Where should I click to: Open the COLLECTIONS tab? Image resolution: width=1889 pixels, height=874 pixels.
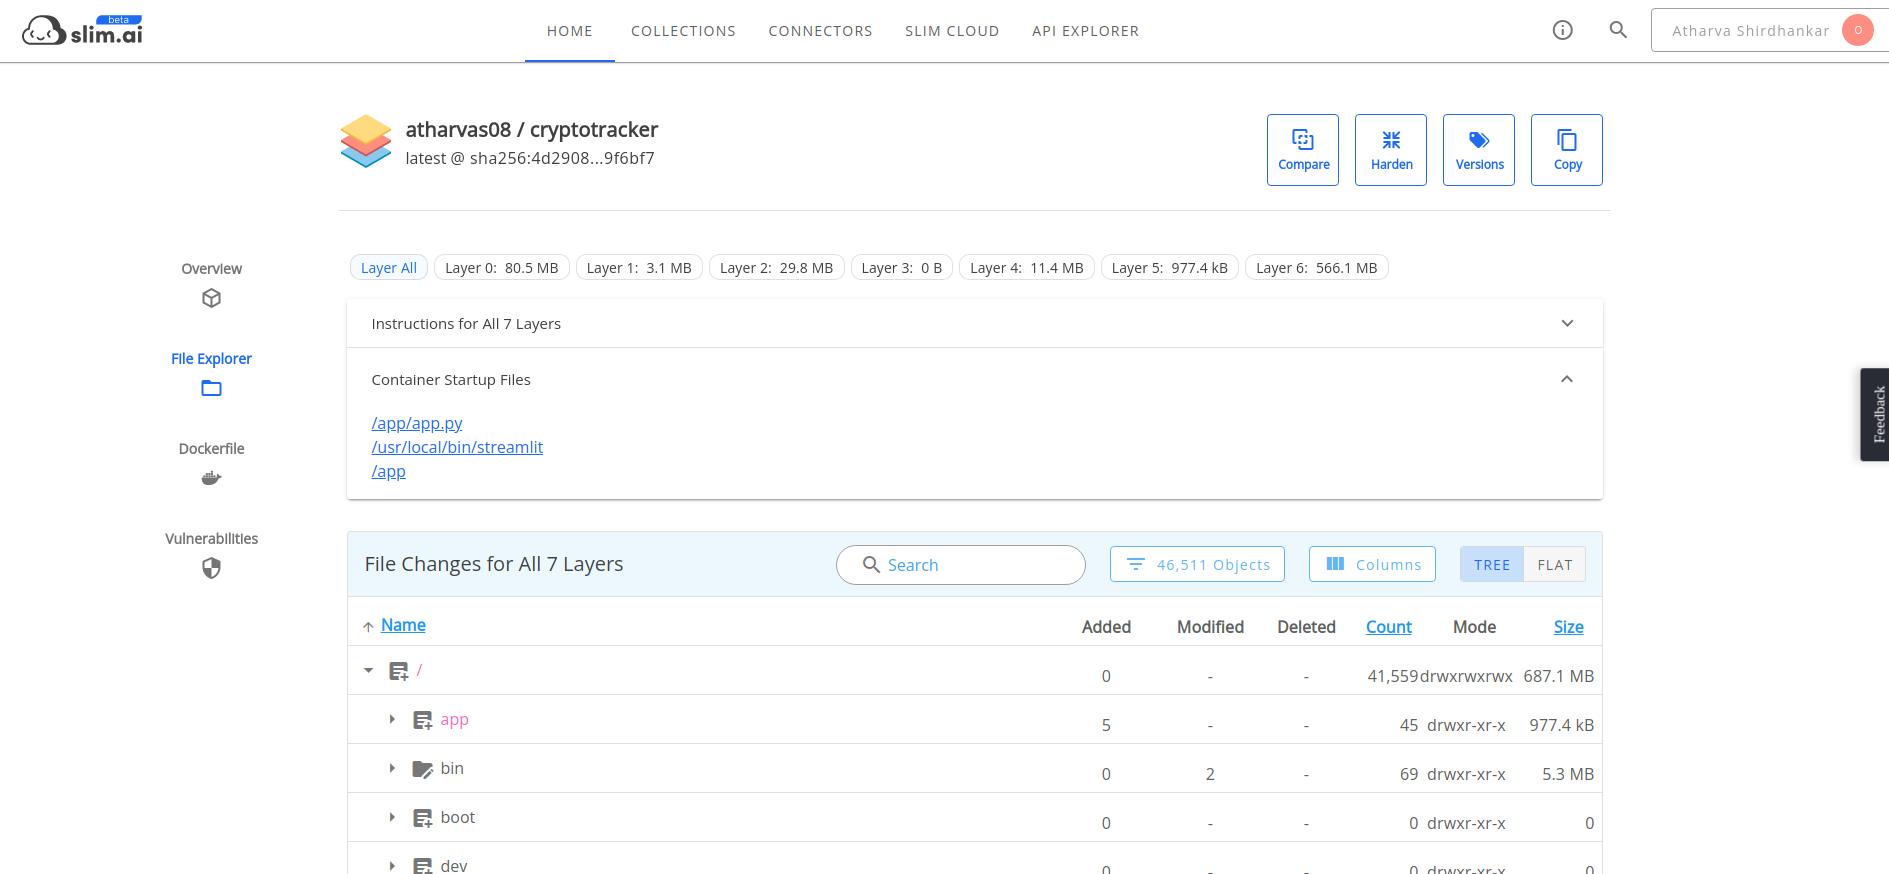(x=683, y=31)
